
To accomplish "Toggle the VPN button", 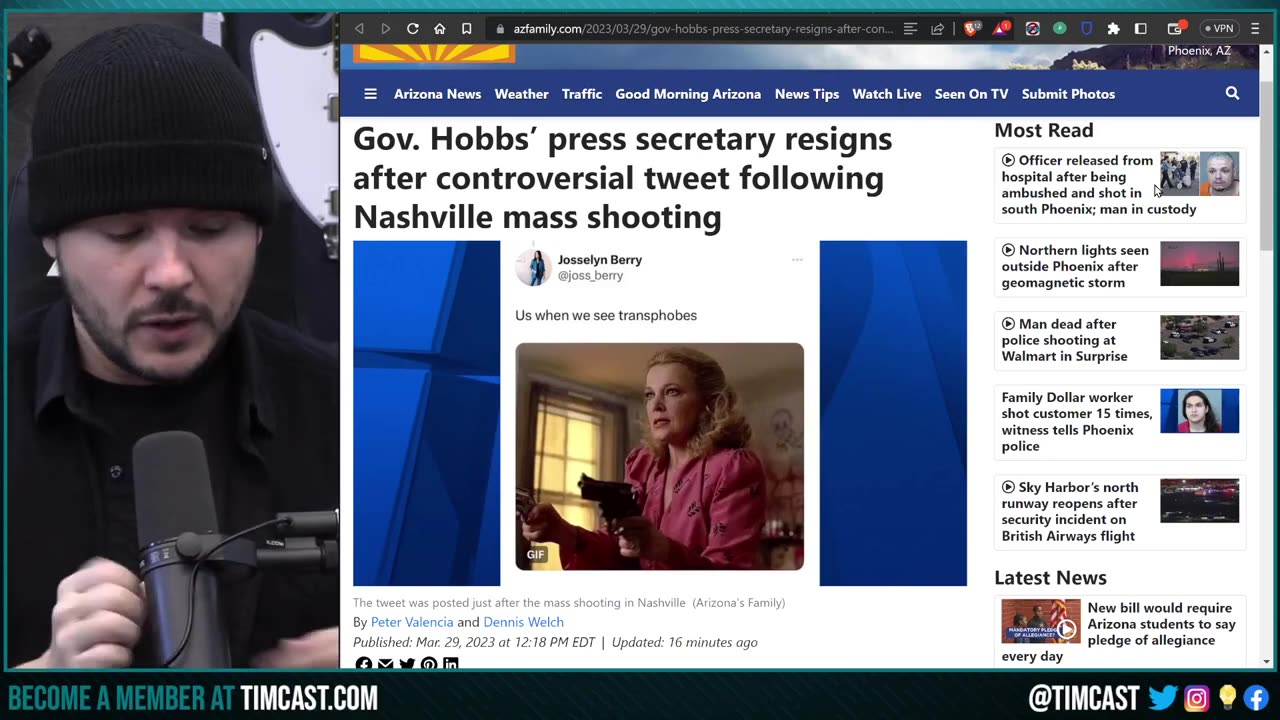I will [1218, 29].
